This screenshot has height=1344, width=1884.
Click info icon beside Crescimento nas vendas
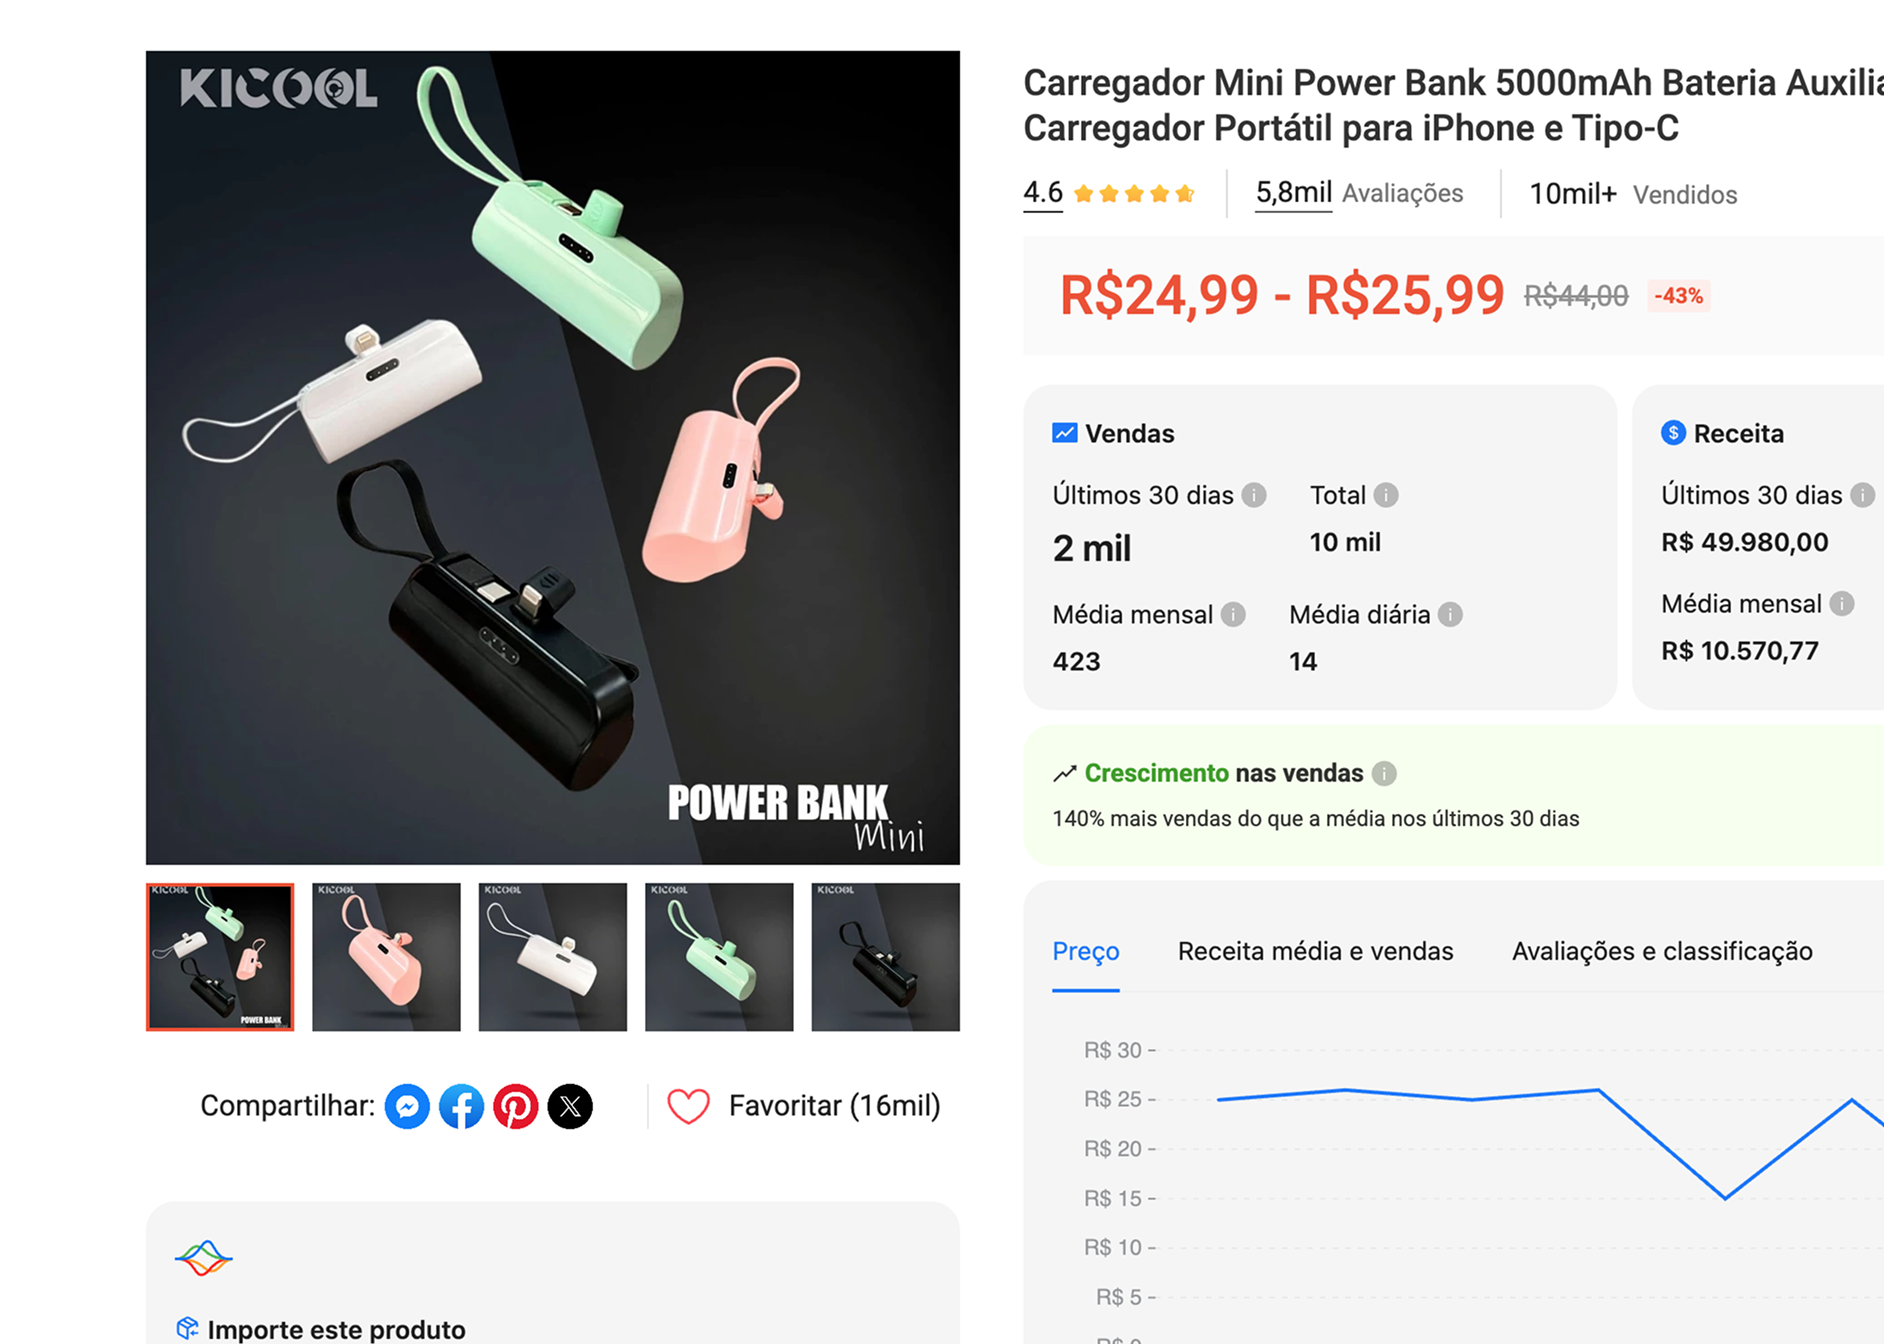1384,773
